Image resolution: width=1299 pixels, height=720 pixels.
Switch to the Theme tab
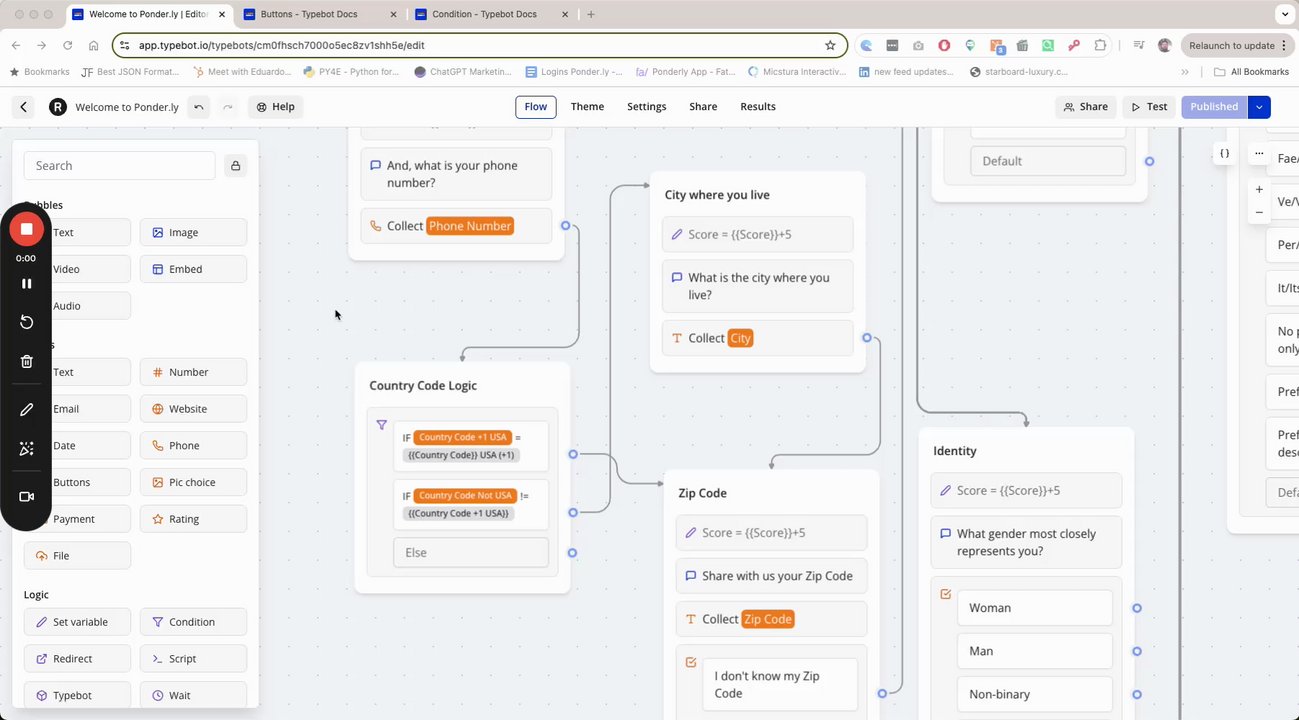[587, 107]
